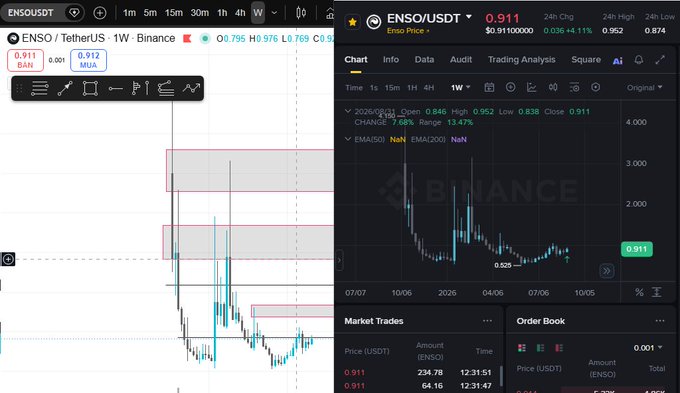This screenshot has height=393, width=680.
Task: Select the 4H interval on Binance chart
Action: tap(429, 88)
